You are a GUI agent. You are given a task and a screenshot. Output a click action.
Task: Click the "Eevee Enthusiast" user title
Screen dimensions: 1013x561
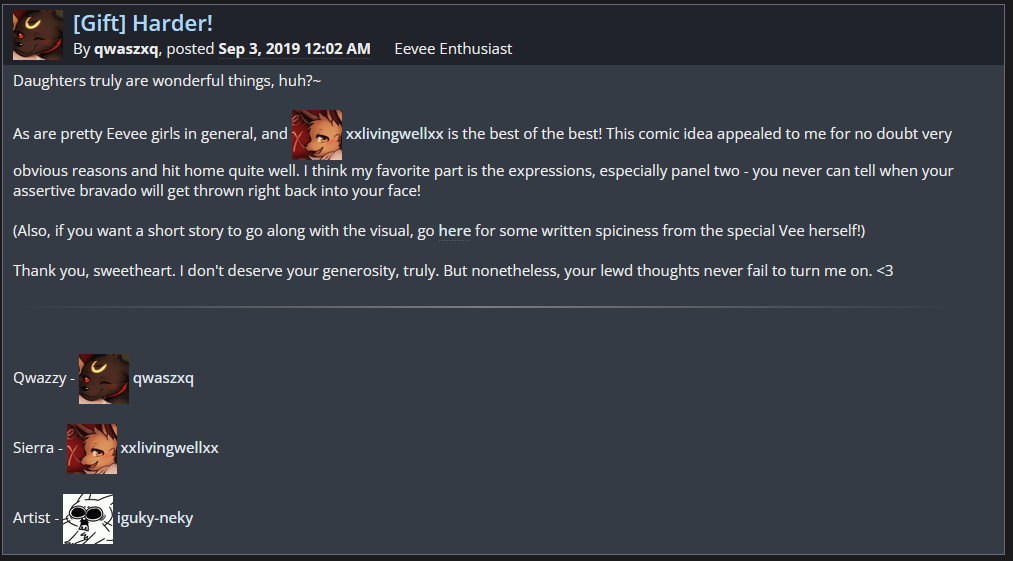tap(453, 49)
